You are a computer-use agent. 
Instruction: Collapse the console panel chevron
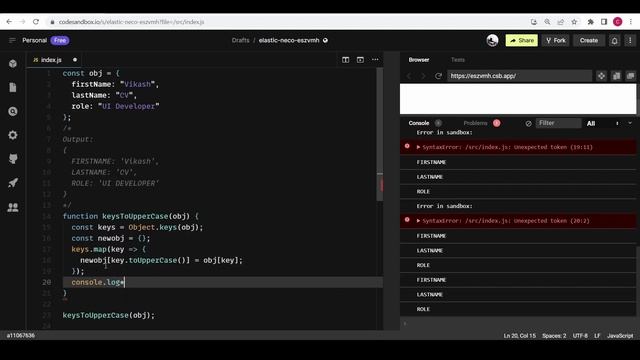[x=630, y=123]
